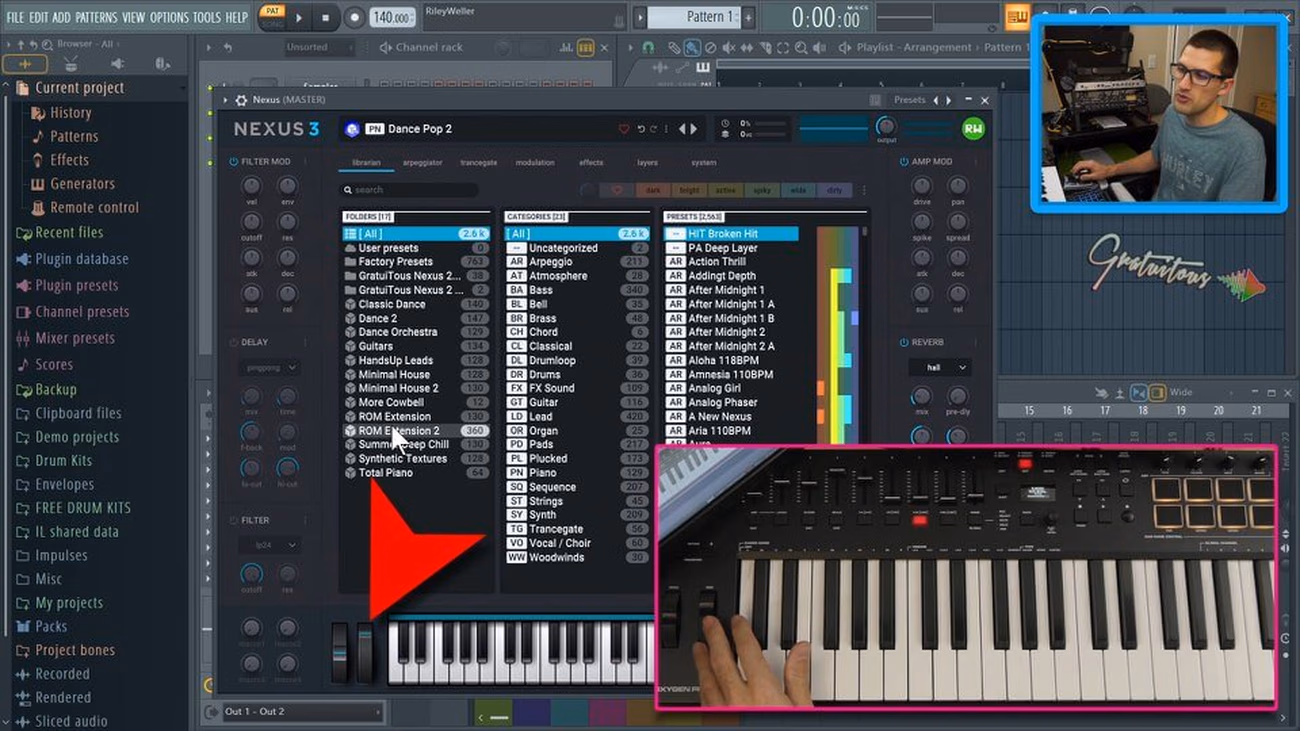Select the 'Arpeggio' category
This screenshot has width=1300, height=731.
(x=576, y=262)
